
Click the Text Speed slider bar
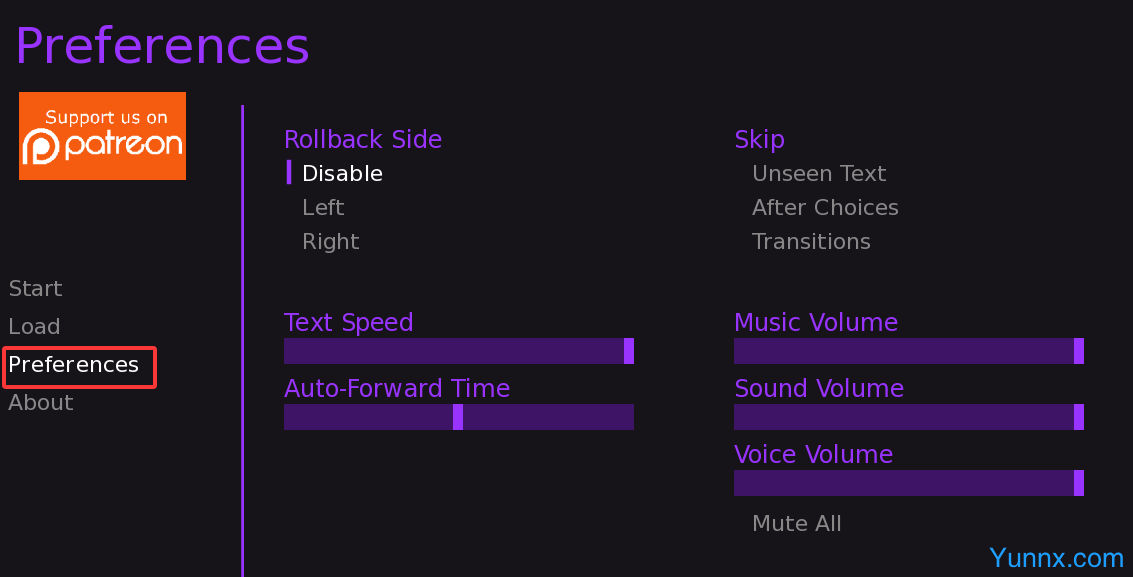[454, 351]
